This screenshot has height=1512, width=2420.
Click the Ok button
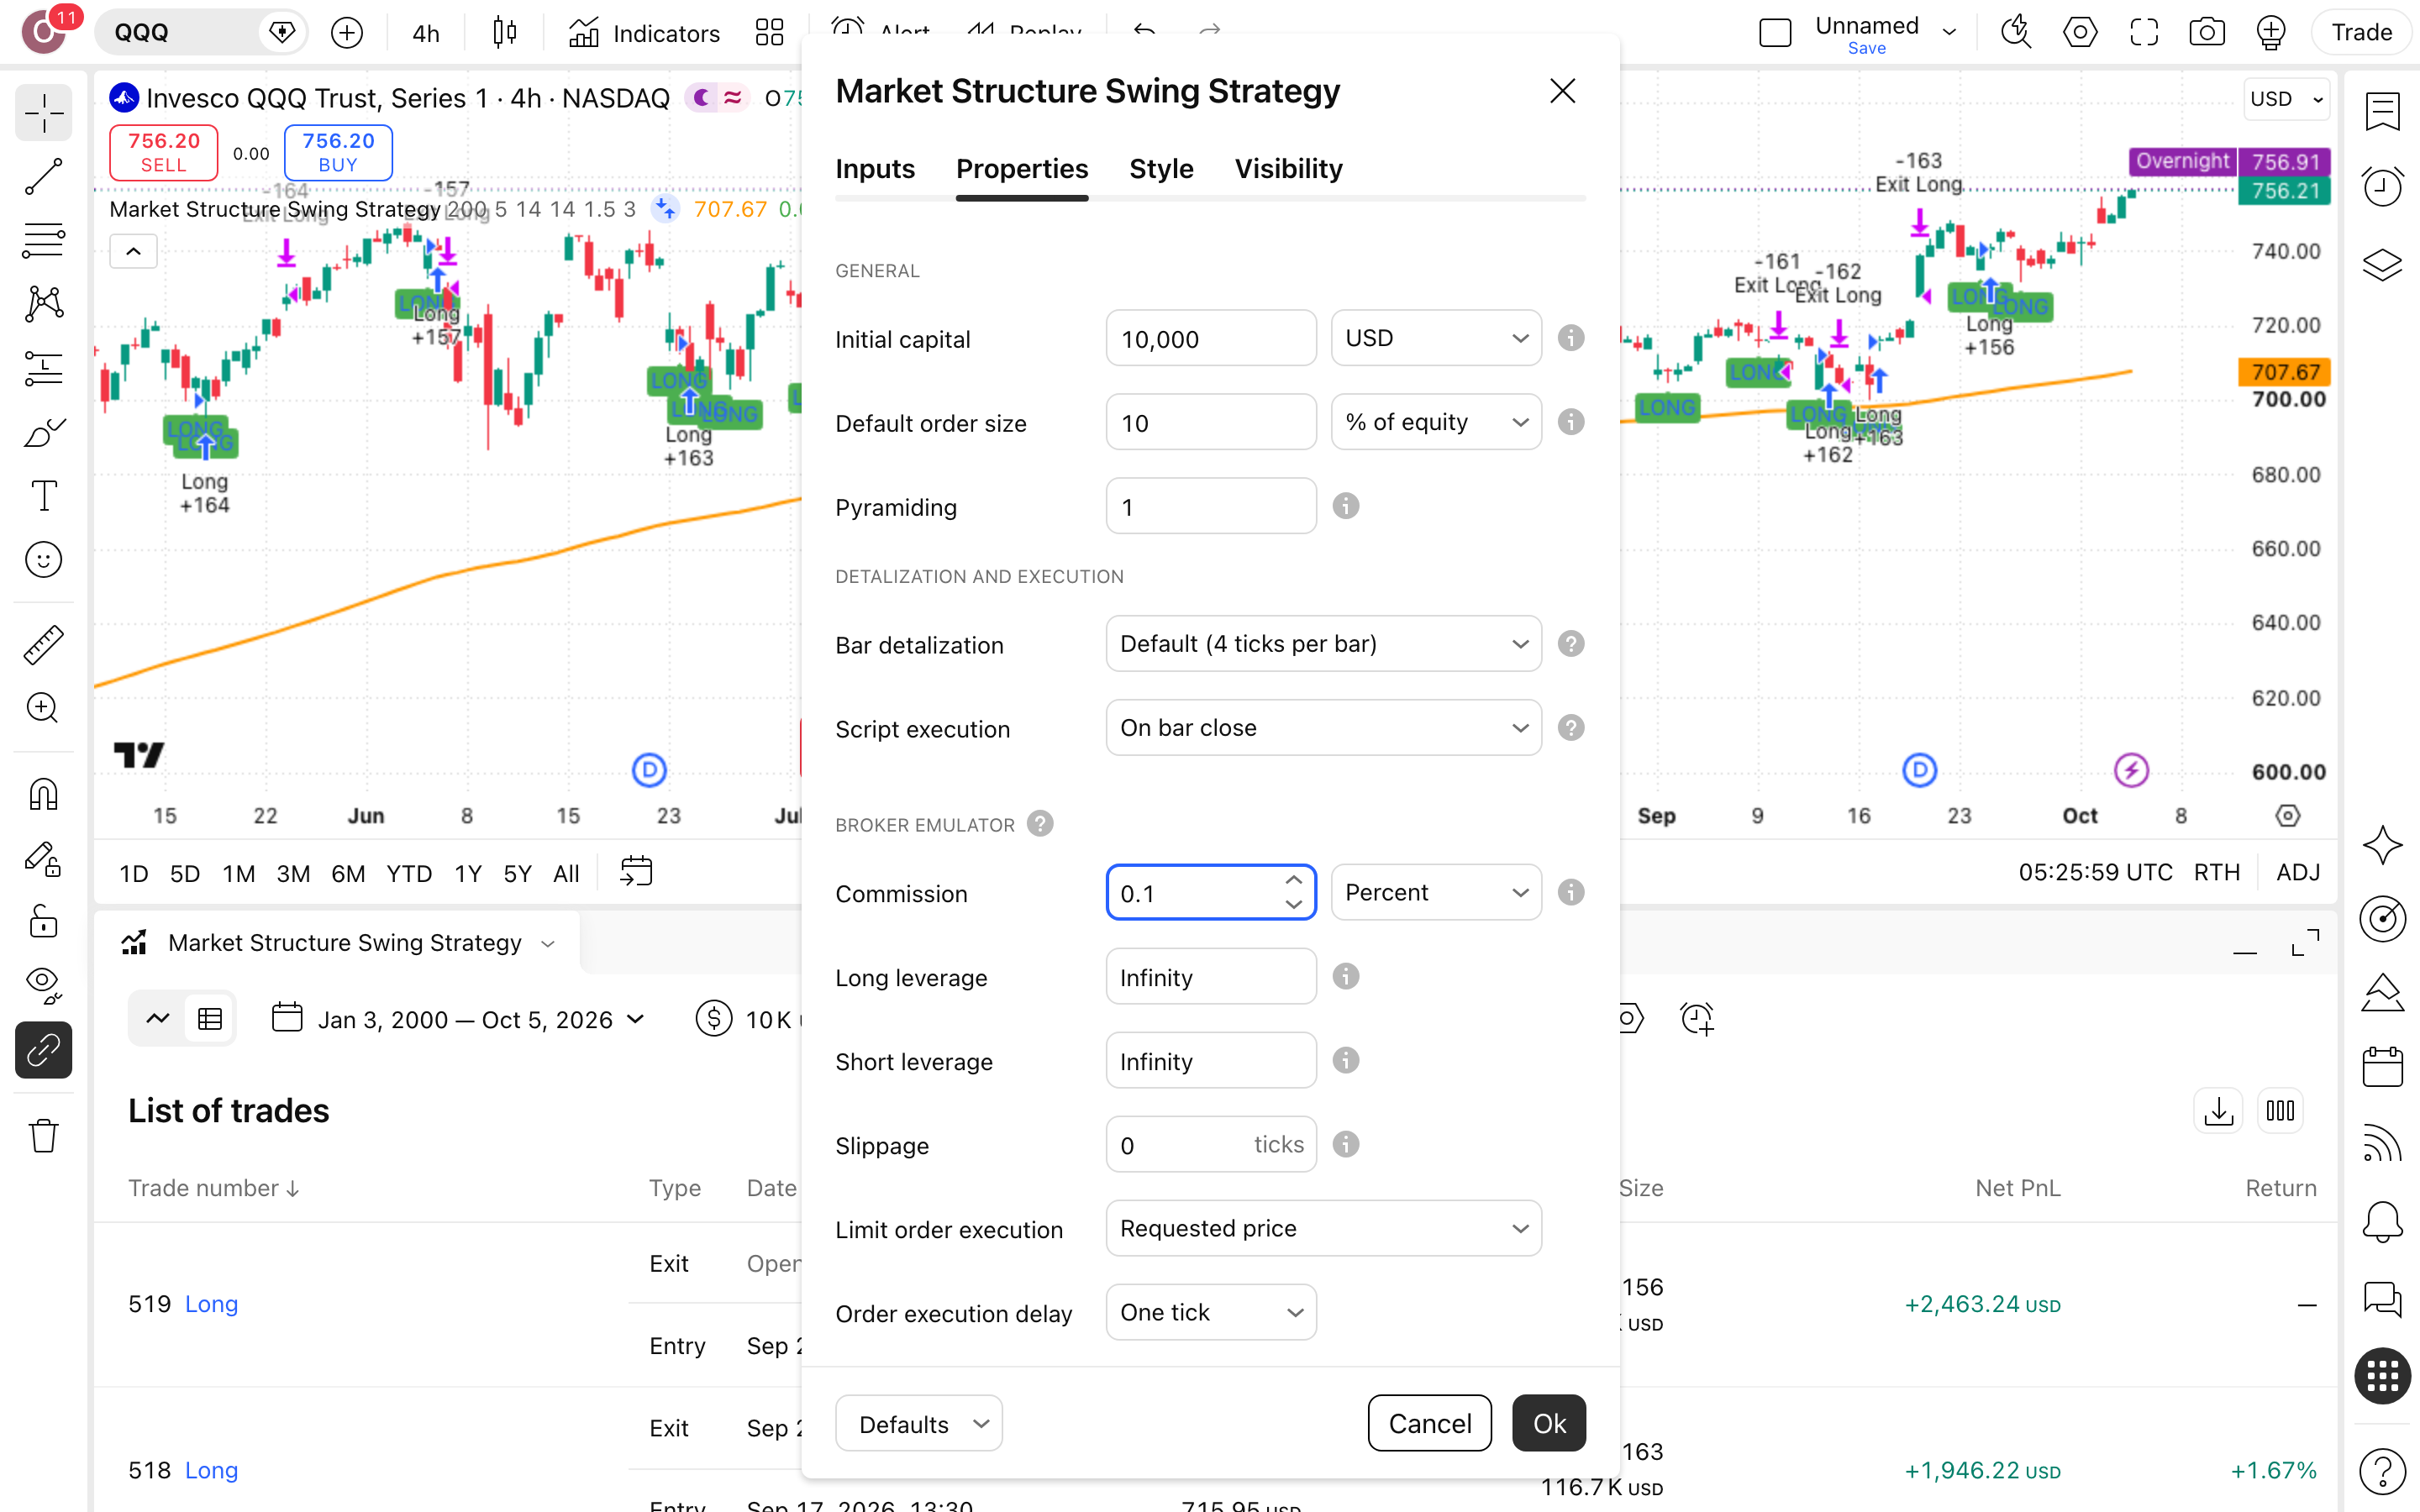(1549, 1423)
